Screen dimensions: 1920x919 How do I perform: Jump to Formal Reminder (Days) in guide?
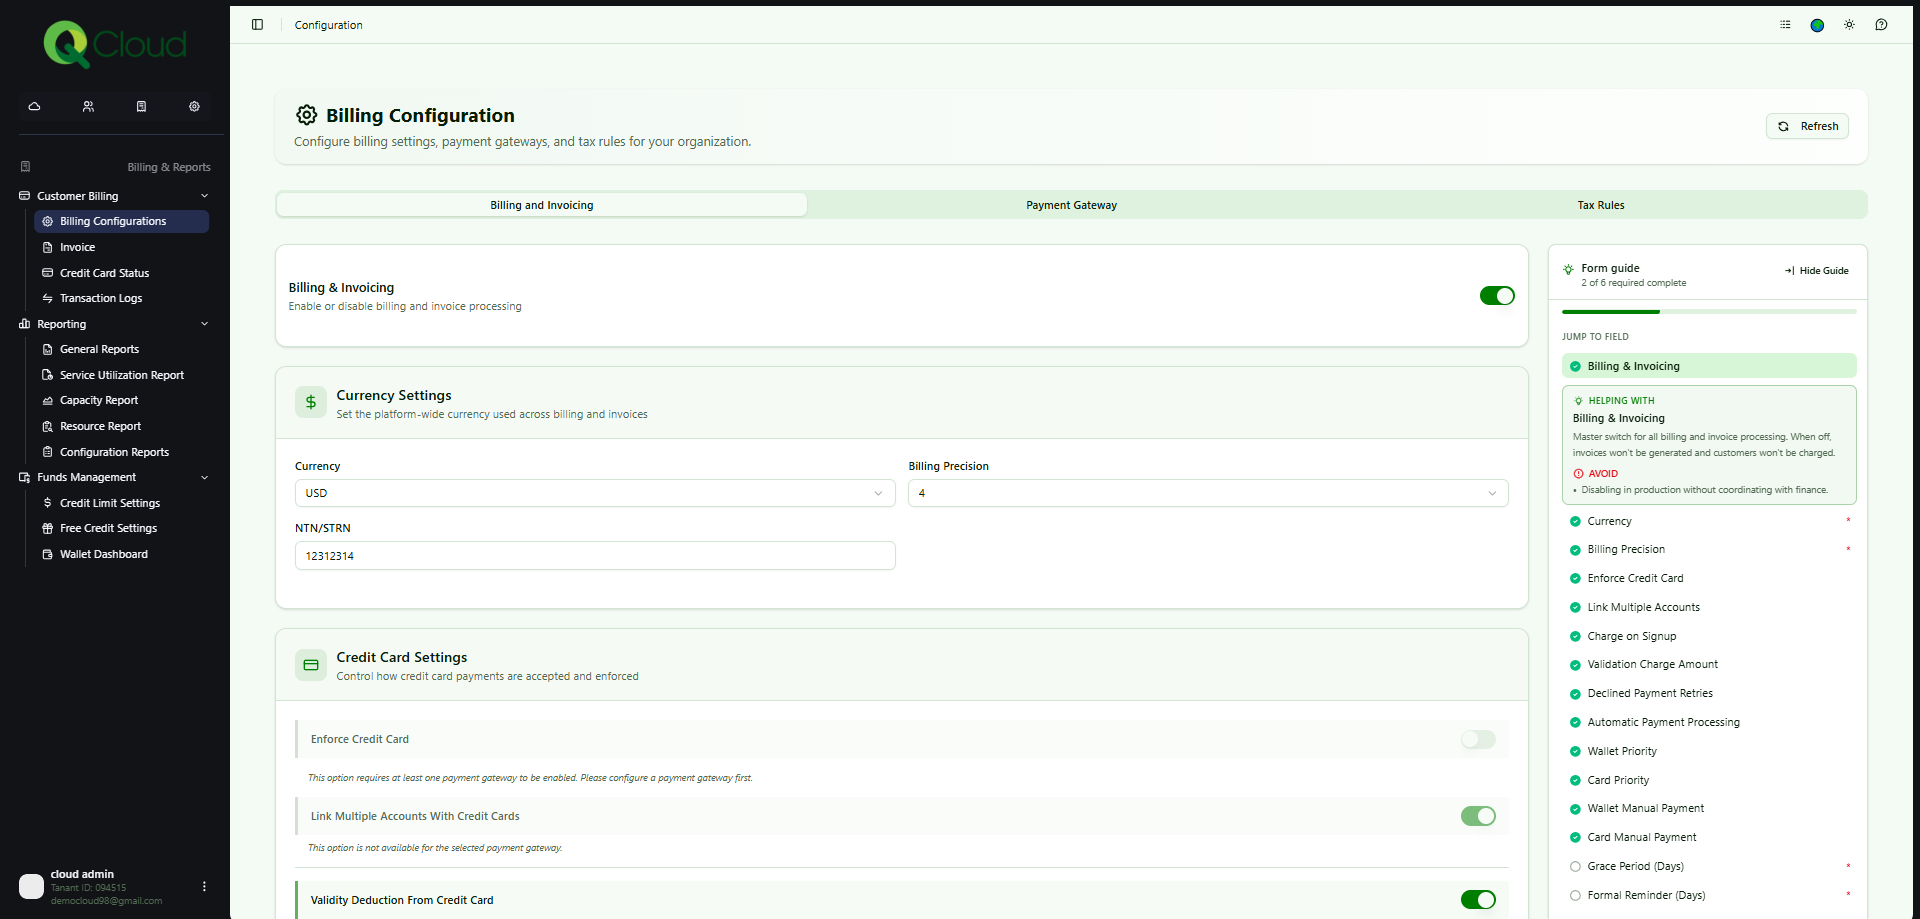coord(1709,895)
